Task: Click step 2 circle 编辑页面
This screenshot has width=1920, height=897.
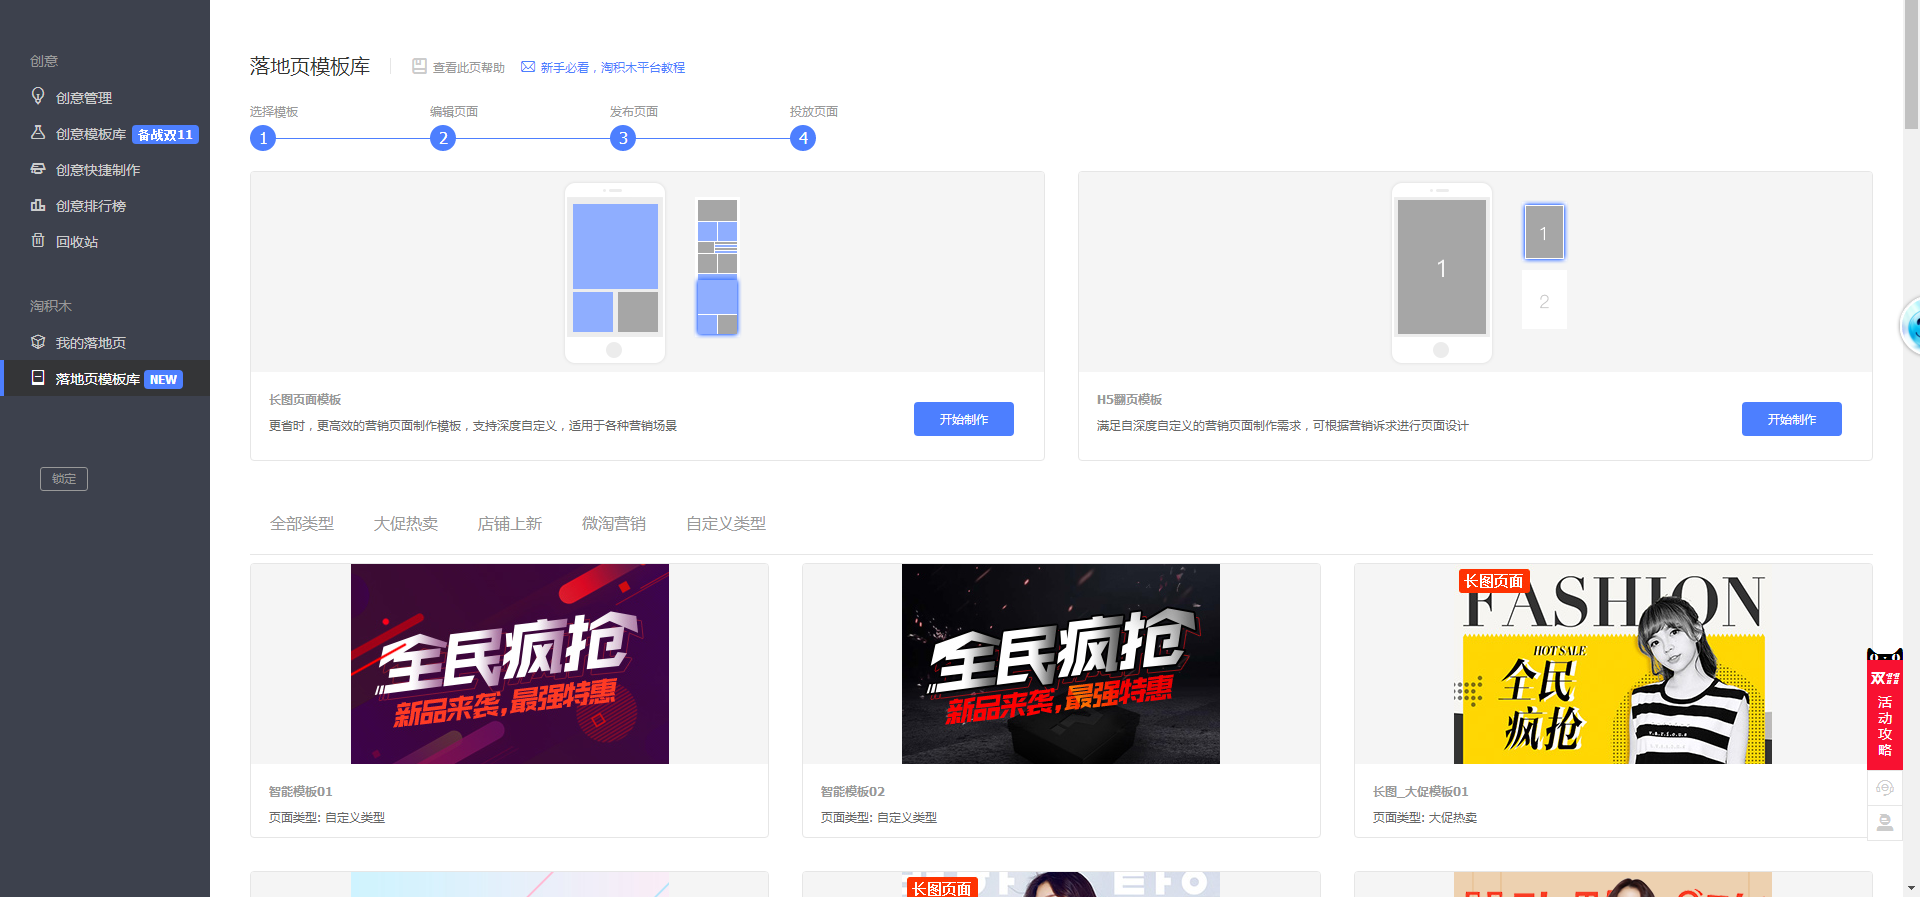Action: point(443,138)
